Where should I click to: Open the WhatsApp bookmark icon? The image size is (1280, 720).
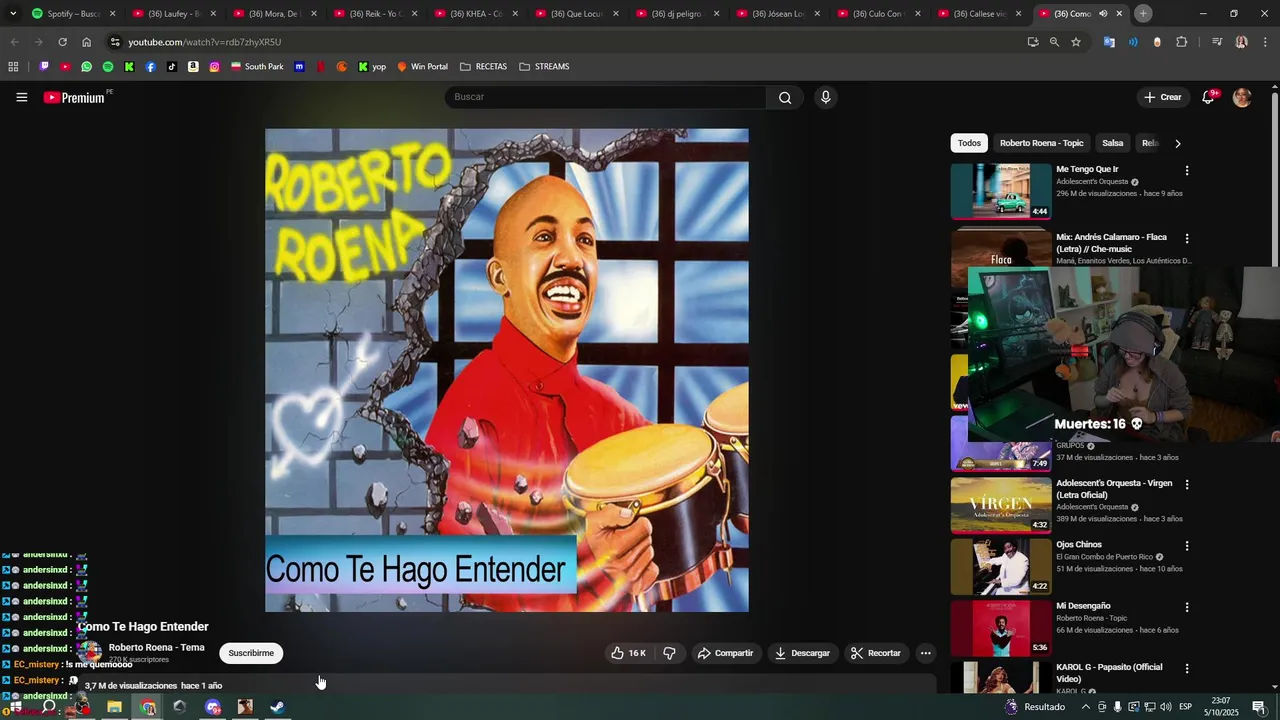tap(86, 66)
